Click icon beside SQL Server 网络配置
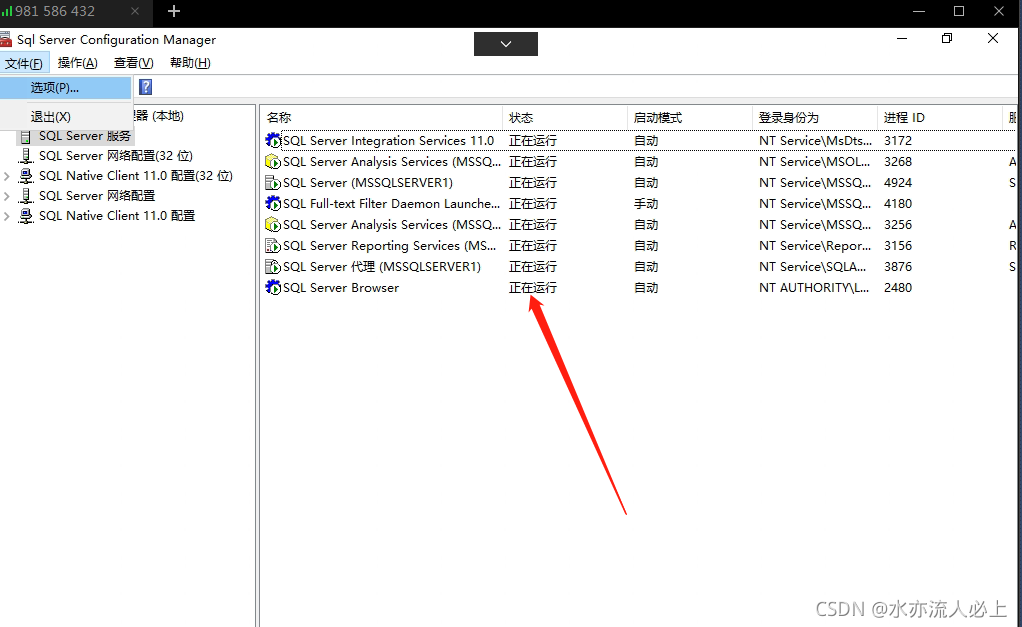 pos(26,196)
